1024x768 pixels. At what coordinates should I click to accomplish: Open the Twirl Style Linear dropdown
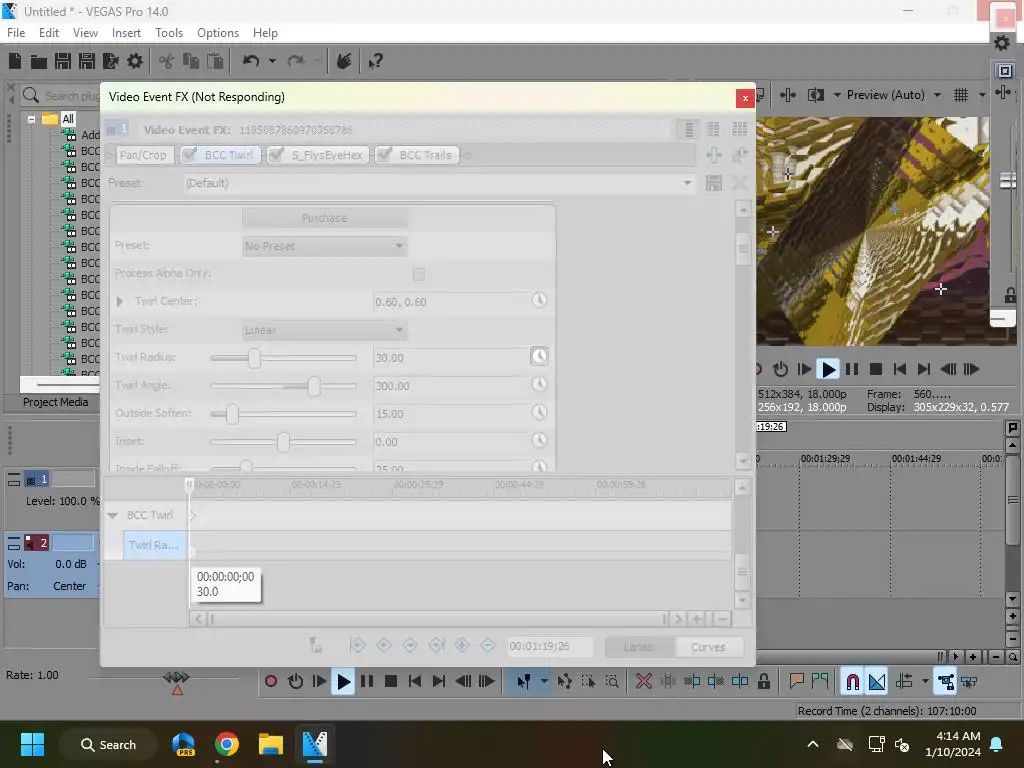point(325,330)
